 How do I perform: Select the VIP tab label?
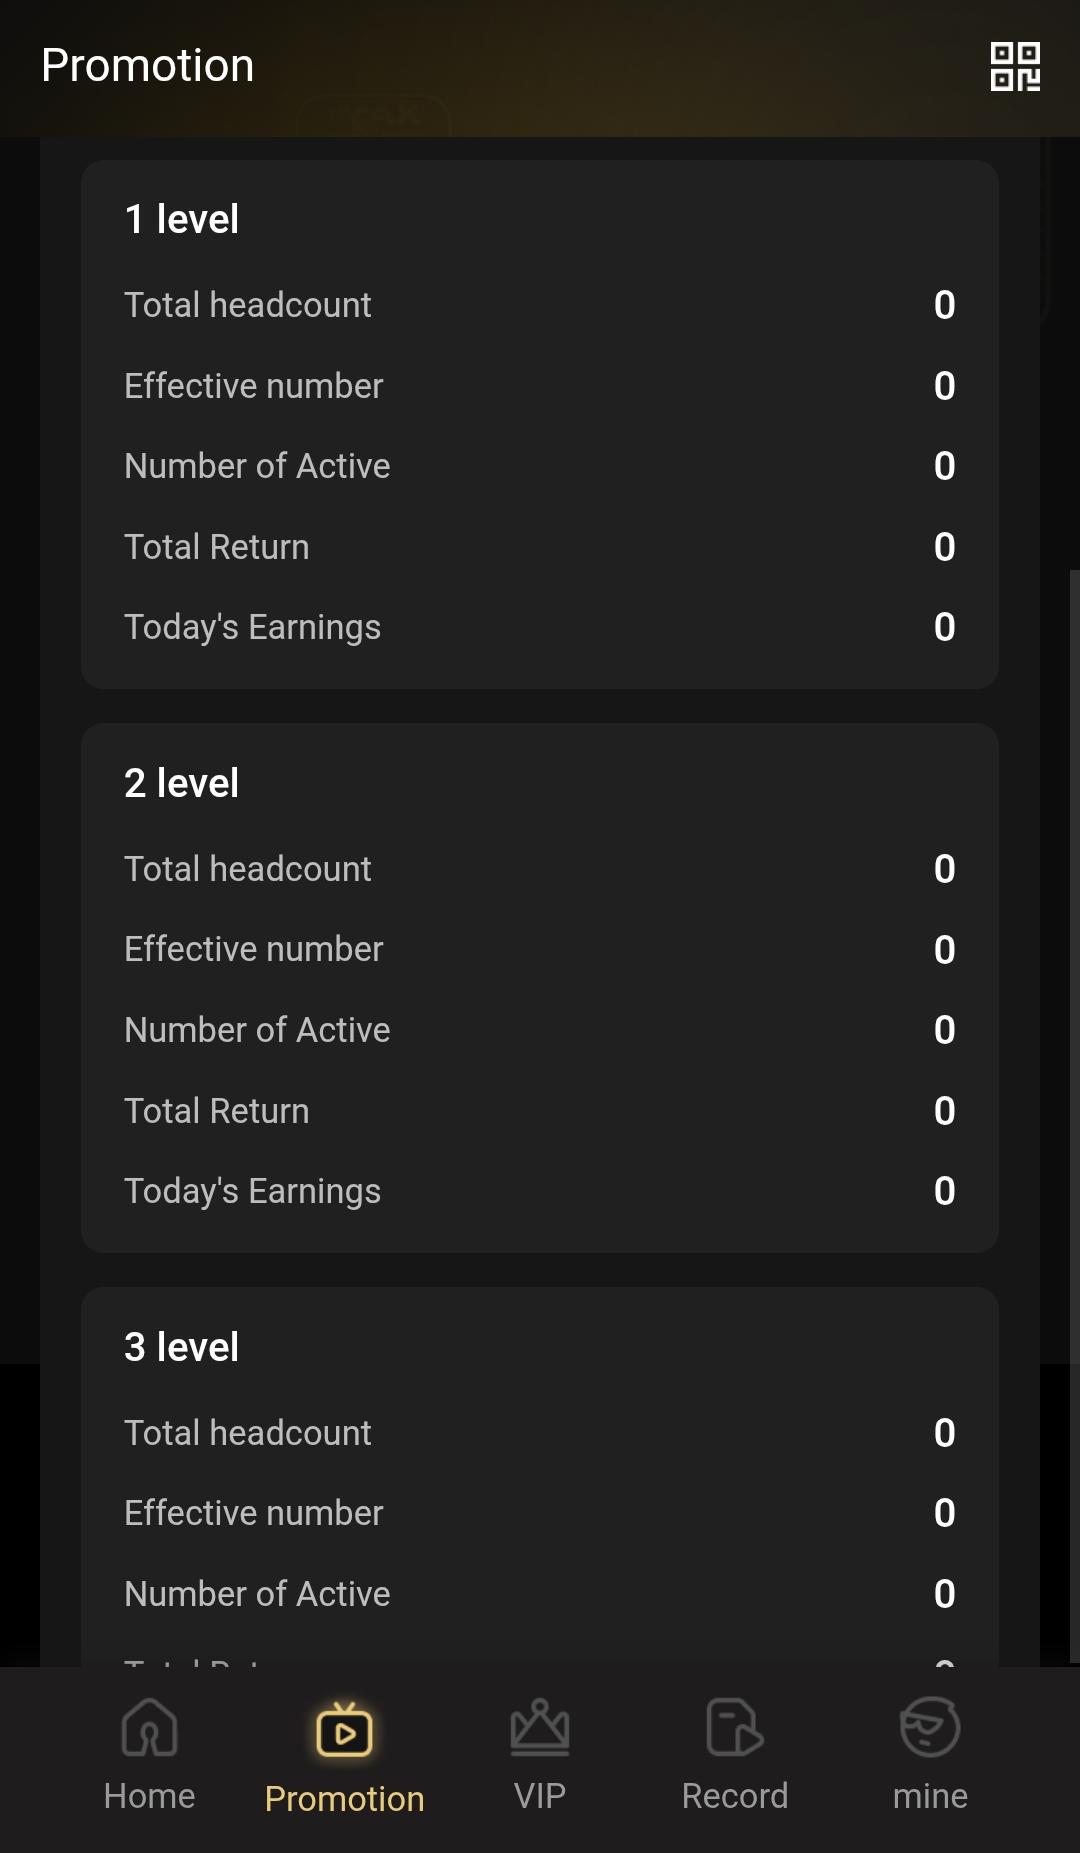click(540, 1796)
